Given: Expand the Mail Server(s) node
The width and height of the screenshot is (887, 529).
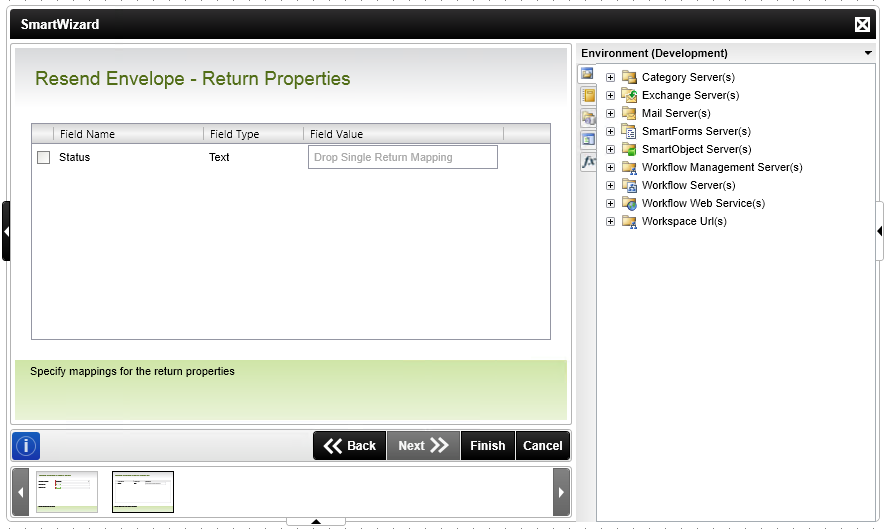Looking at the screenshot, I should [x=610, y=114].
